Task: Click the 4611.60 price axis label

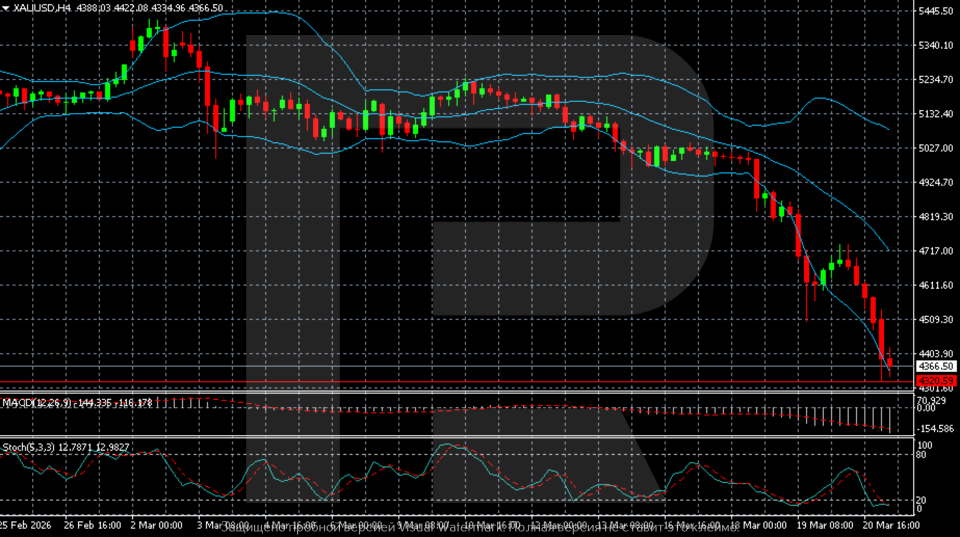Action: click(932, 285)
